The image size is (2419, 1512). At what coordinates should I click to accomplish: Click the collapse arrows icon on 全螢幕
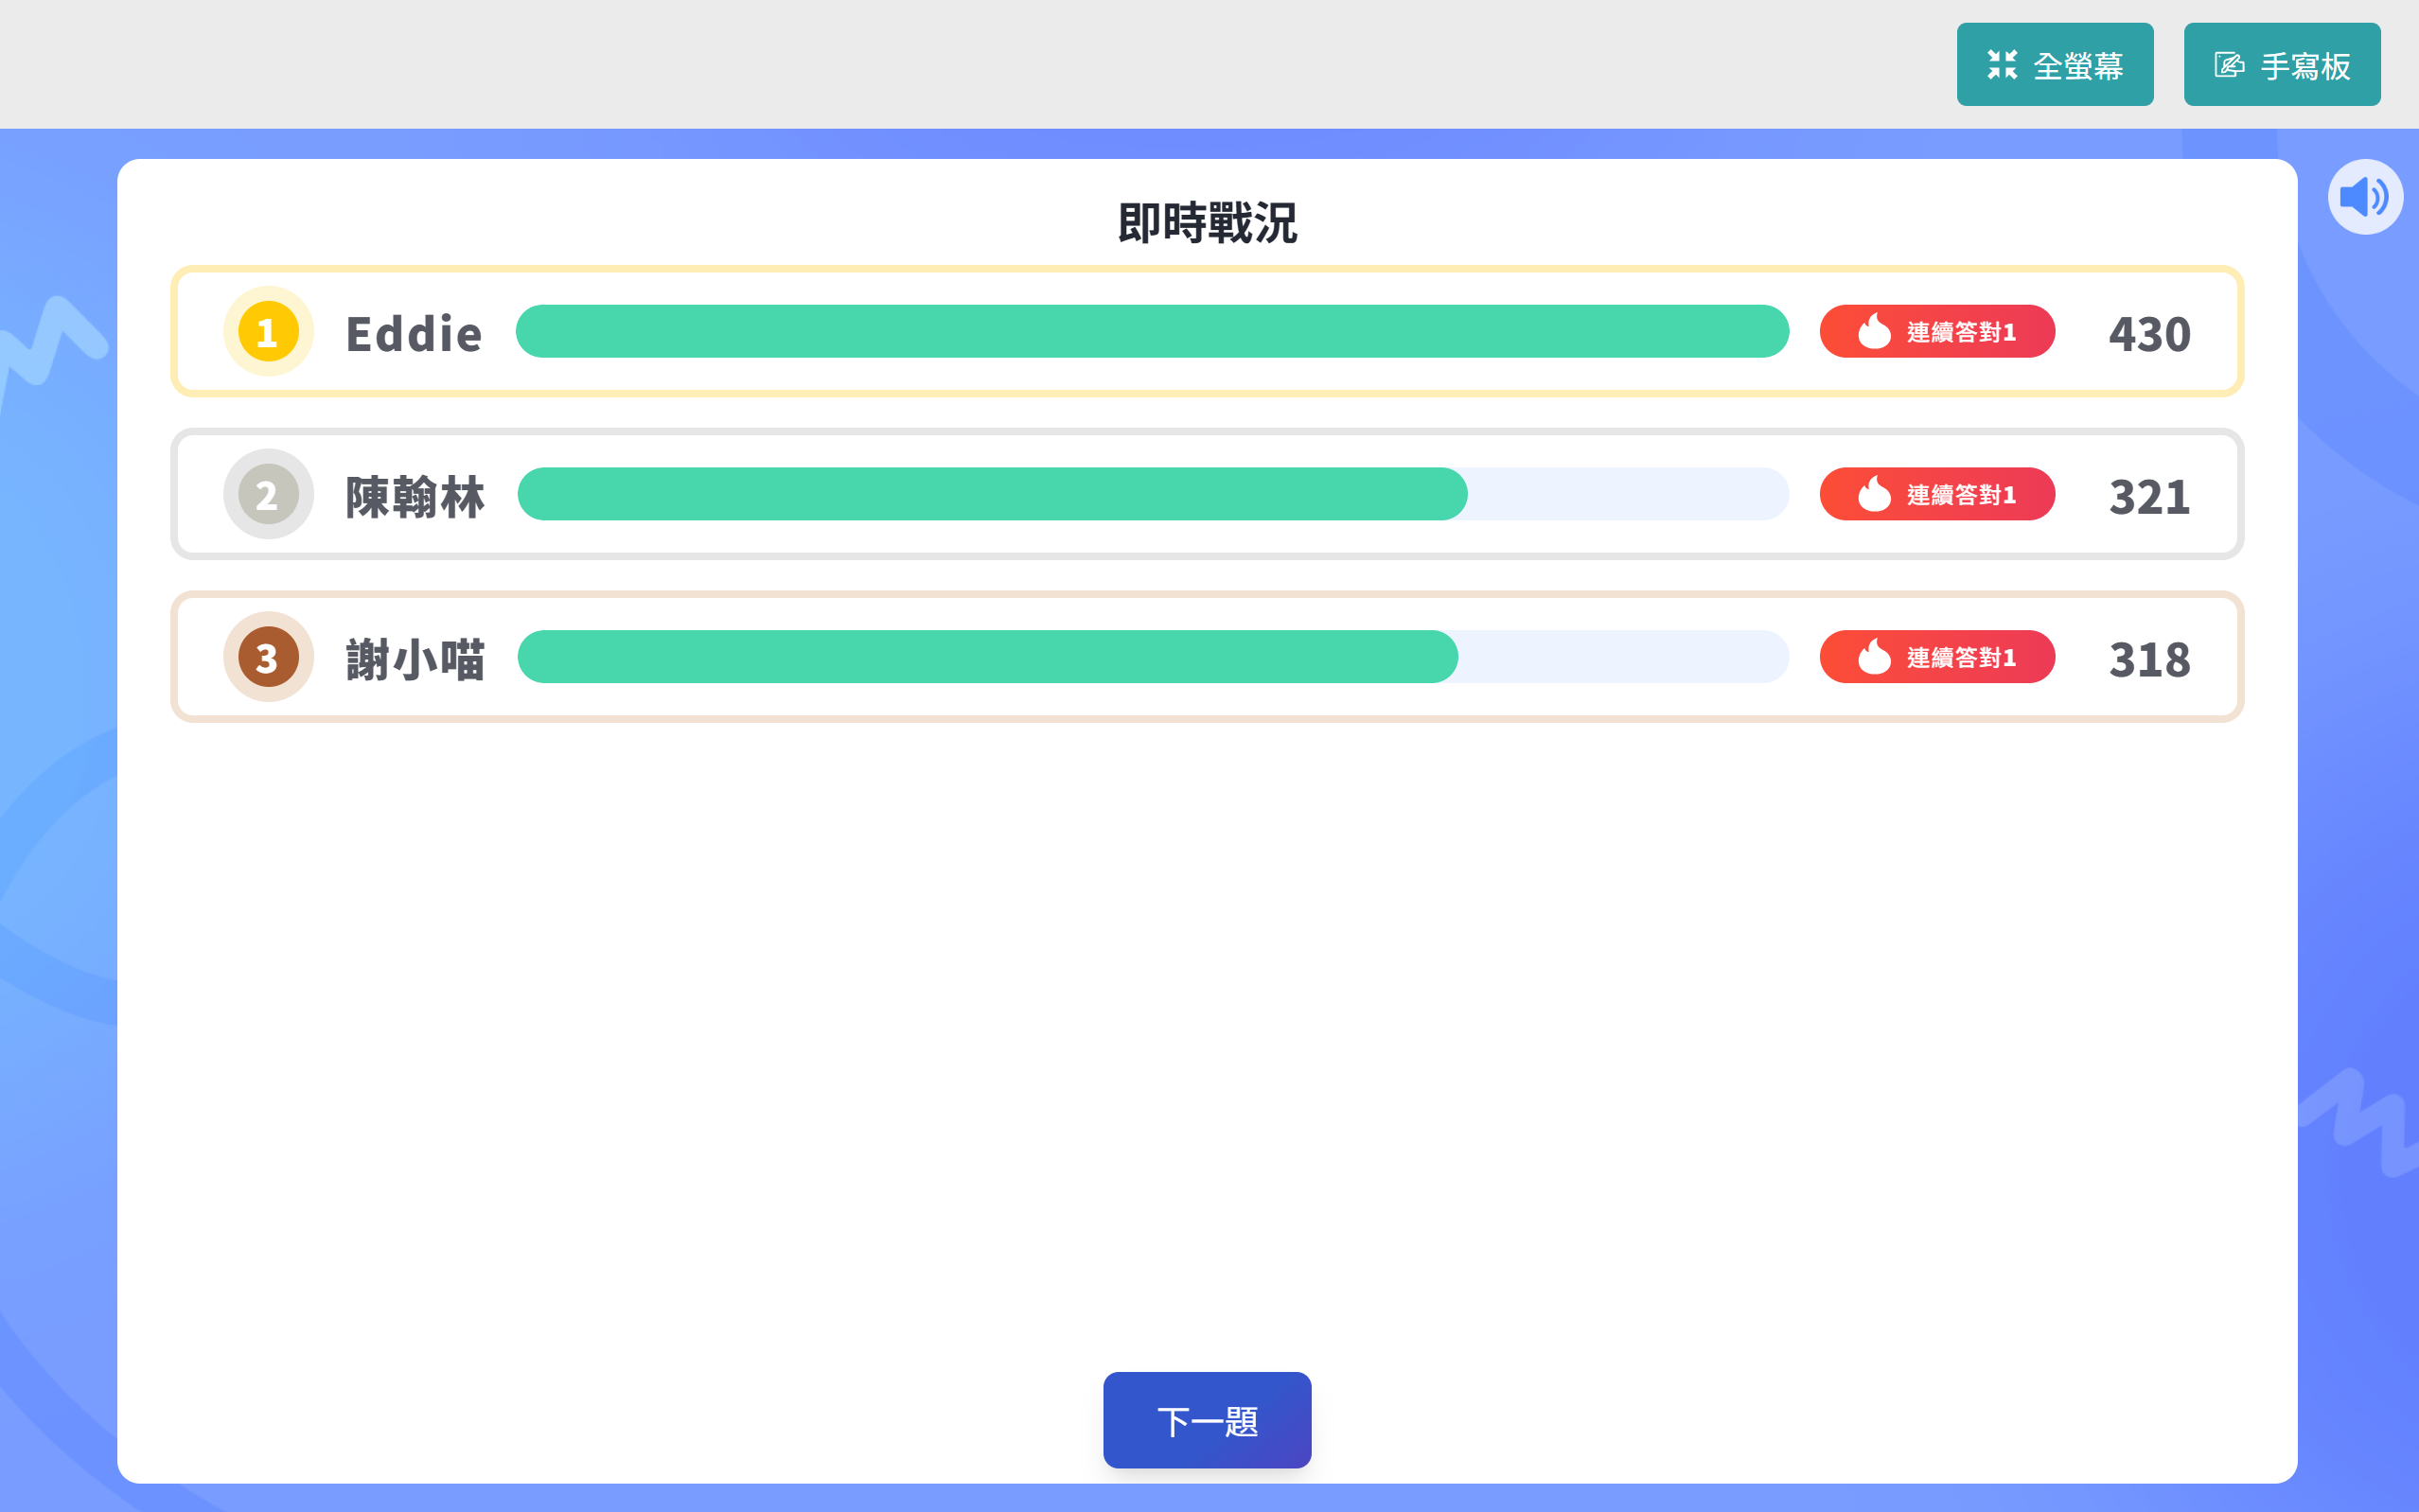tap(2002, 65)
